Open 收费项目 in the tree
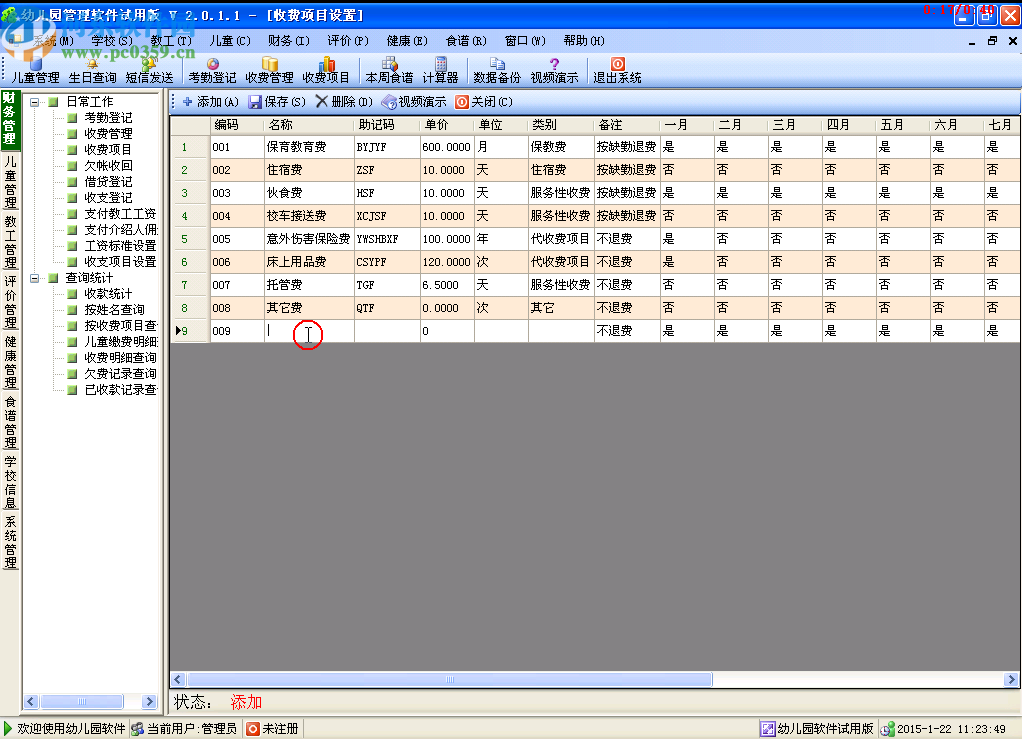Screen dimensions: 1022x739 [x=108, y=149]
